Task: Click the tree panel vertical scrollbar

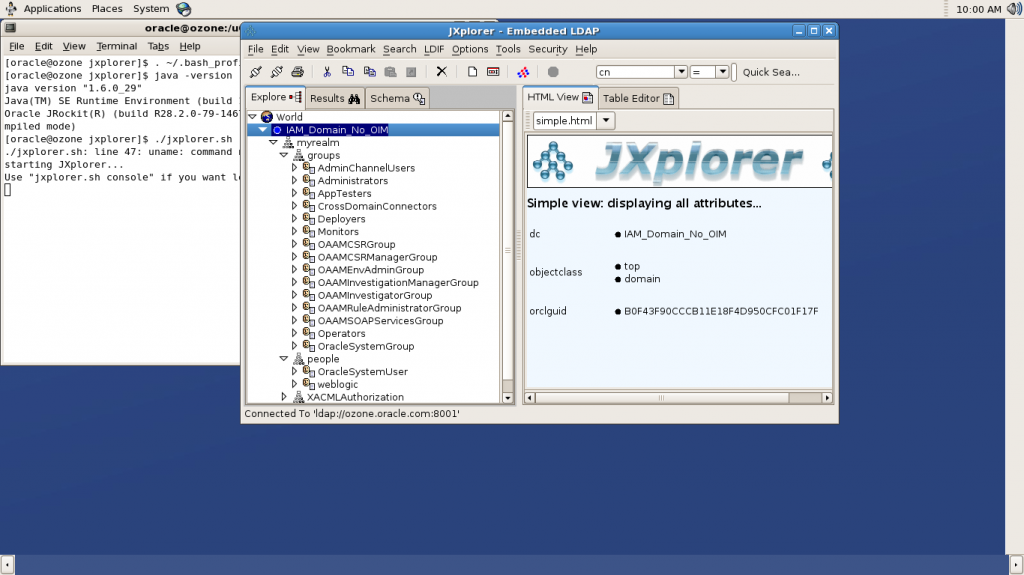Action: coord(507,250)
